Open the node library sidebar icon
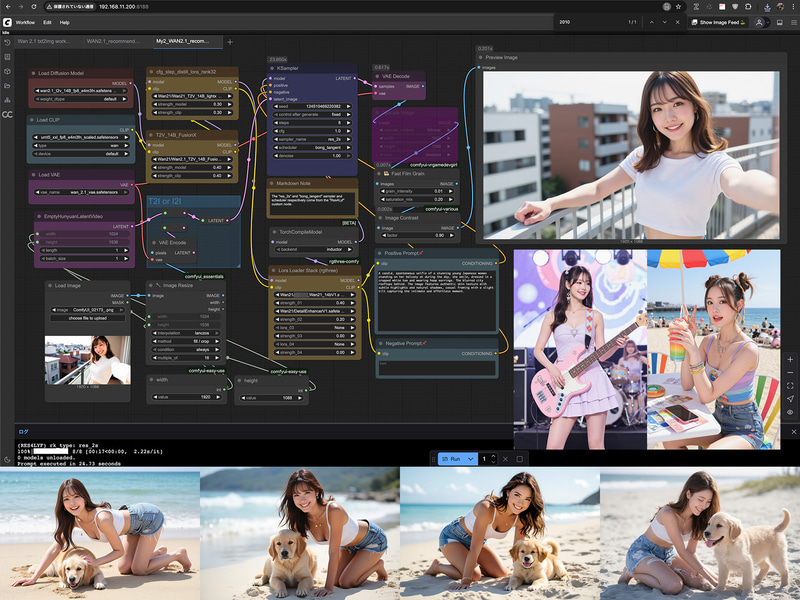 (x=7, y=57)
